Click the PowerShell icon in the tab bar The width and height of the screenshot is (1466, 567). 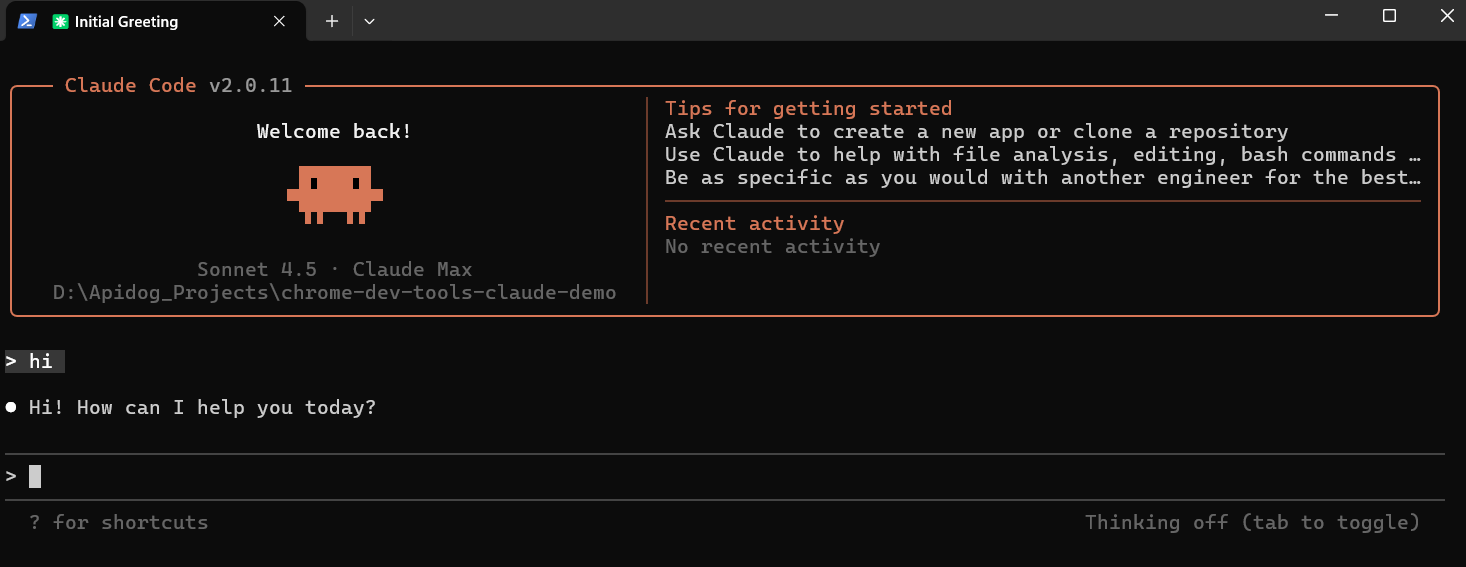pyautogui.click(x=27, y=21)
